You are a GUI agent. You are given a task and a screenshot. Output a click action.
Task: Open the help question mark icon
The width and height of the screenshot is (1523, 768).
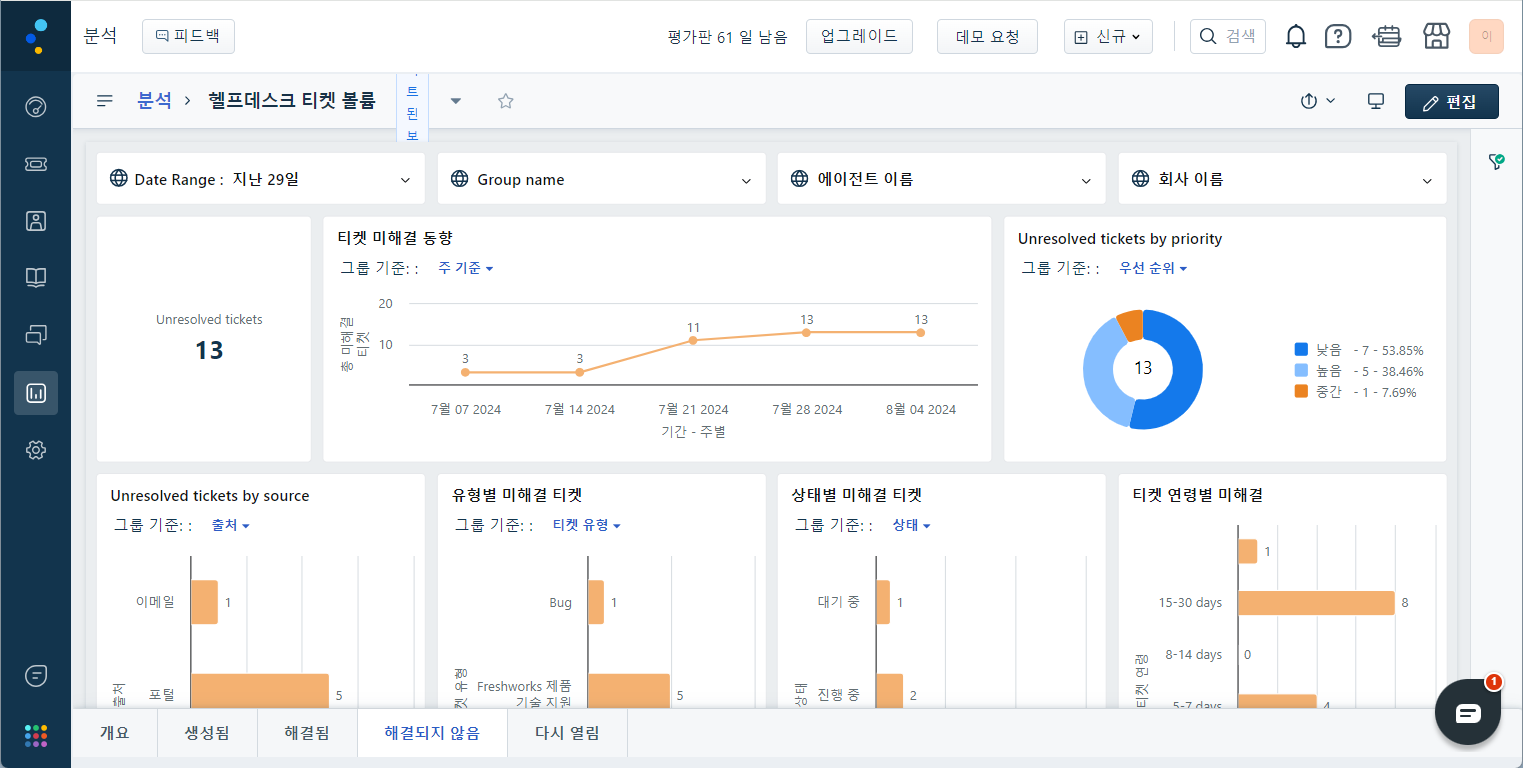click(1337, 37)
